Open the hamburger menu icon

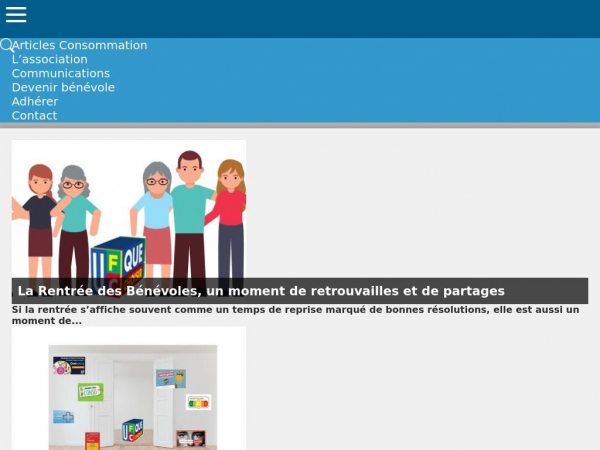pyautogui.click(x=16, y=15)
